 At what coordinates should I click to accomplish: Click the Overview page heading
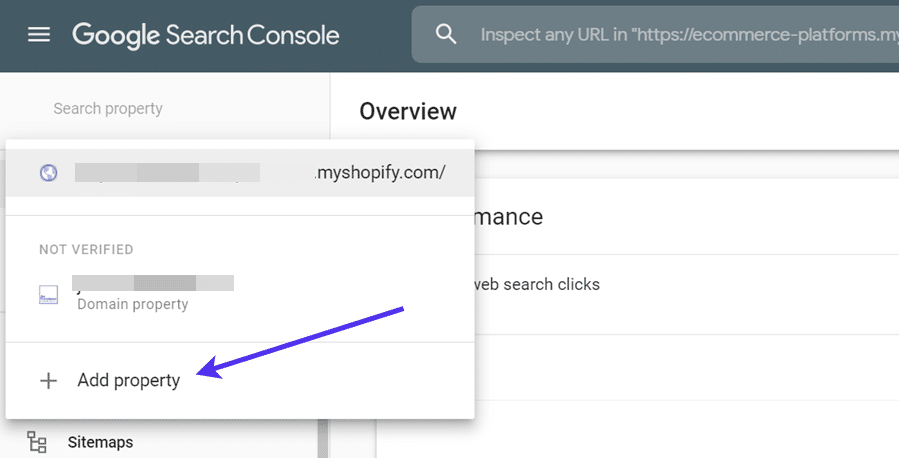point(408,111)
